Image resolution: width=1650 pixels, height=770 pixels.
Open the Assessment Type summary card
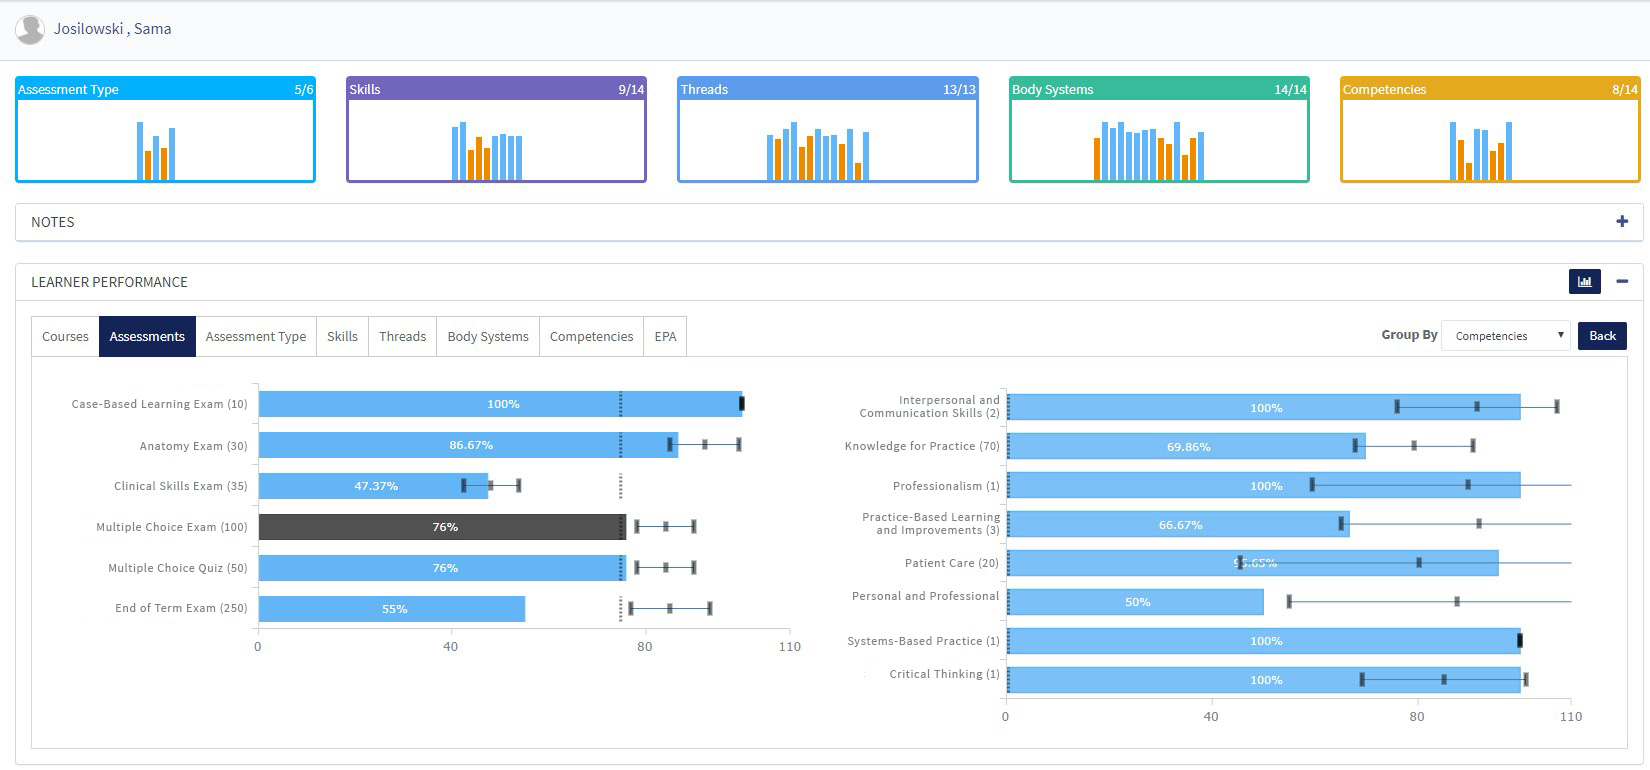[166, 130]
